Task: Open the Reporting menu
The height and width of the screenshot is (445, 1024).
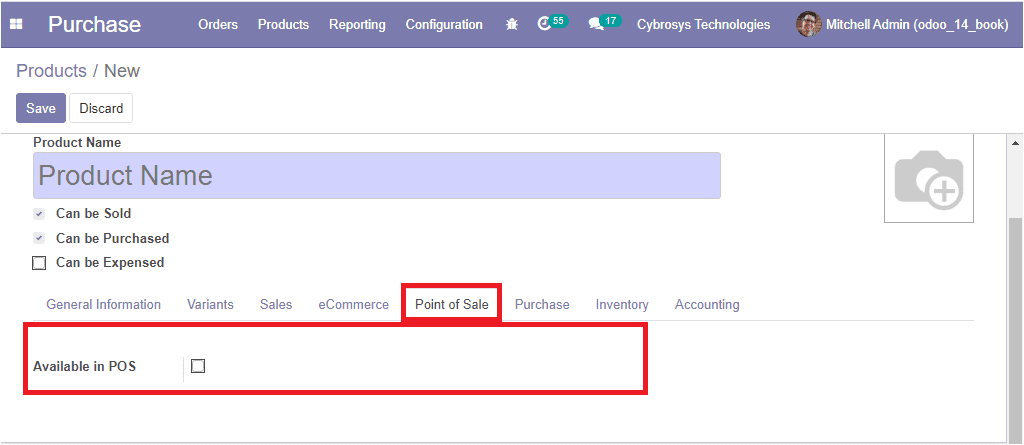Action: (357, 24)
